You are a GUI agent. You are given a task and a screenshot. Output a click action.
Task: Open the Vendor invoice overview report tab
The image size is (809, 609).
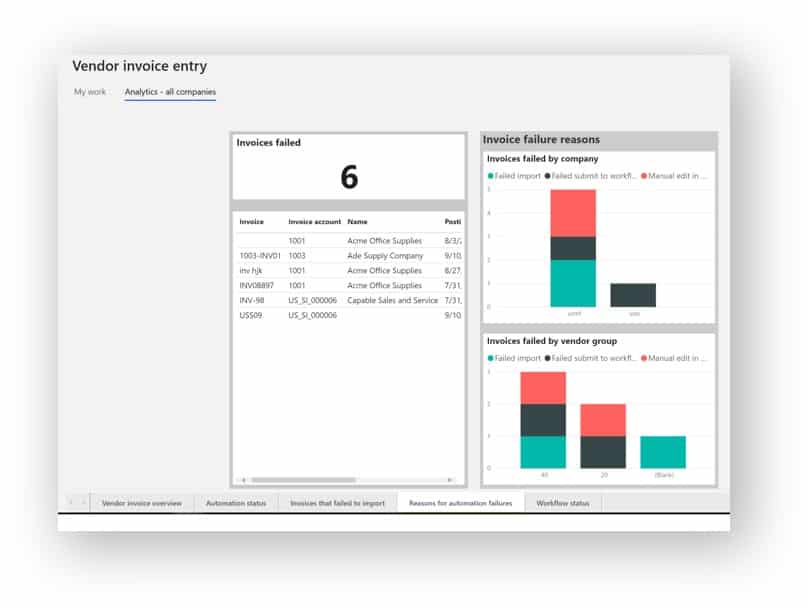(x=141, y=503)
